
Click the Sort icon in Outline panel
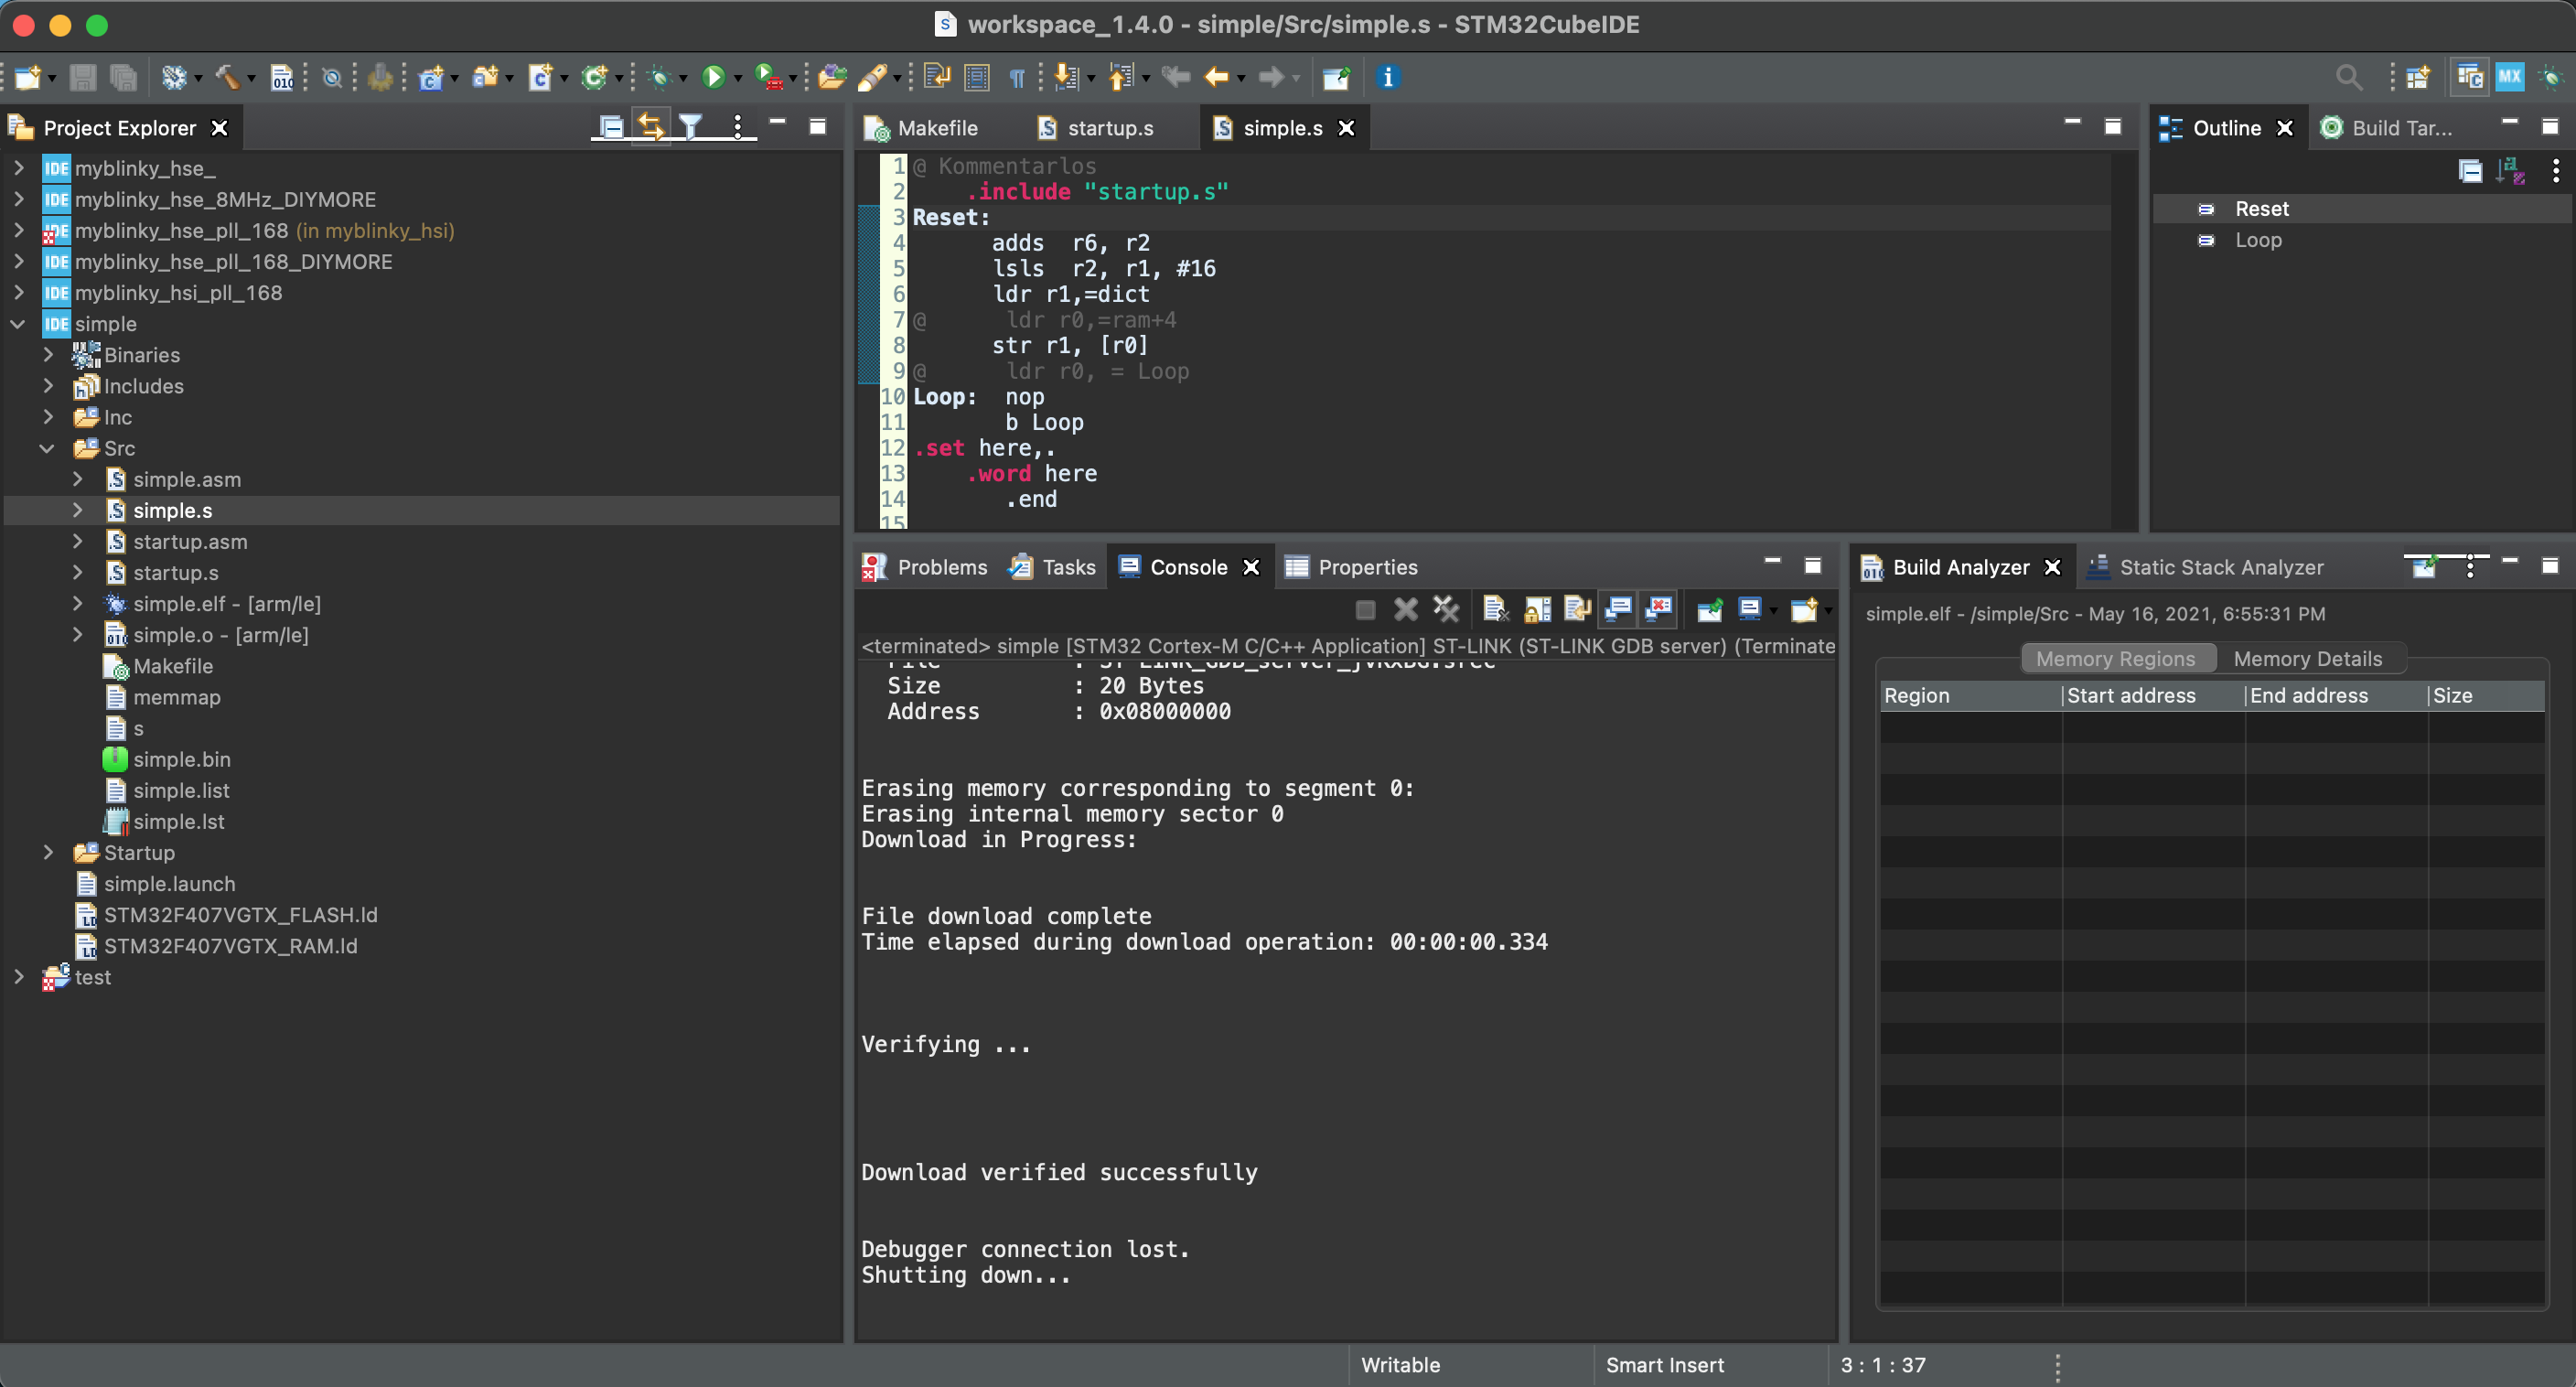pos(2510,171)
